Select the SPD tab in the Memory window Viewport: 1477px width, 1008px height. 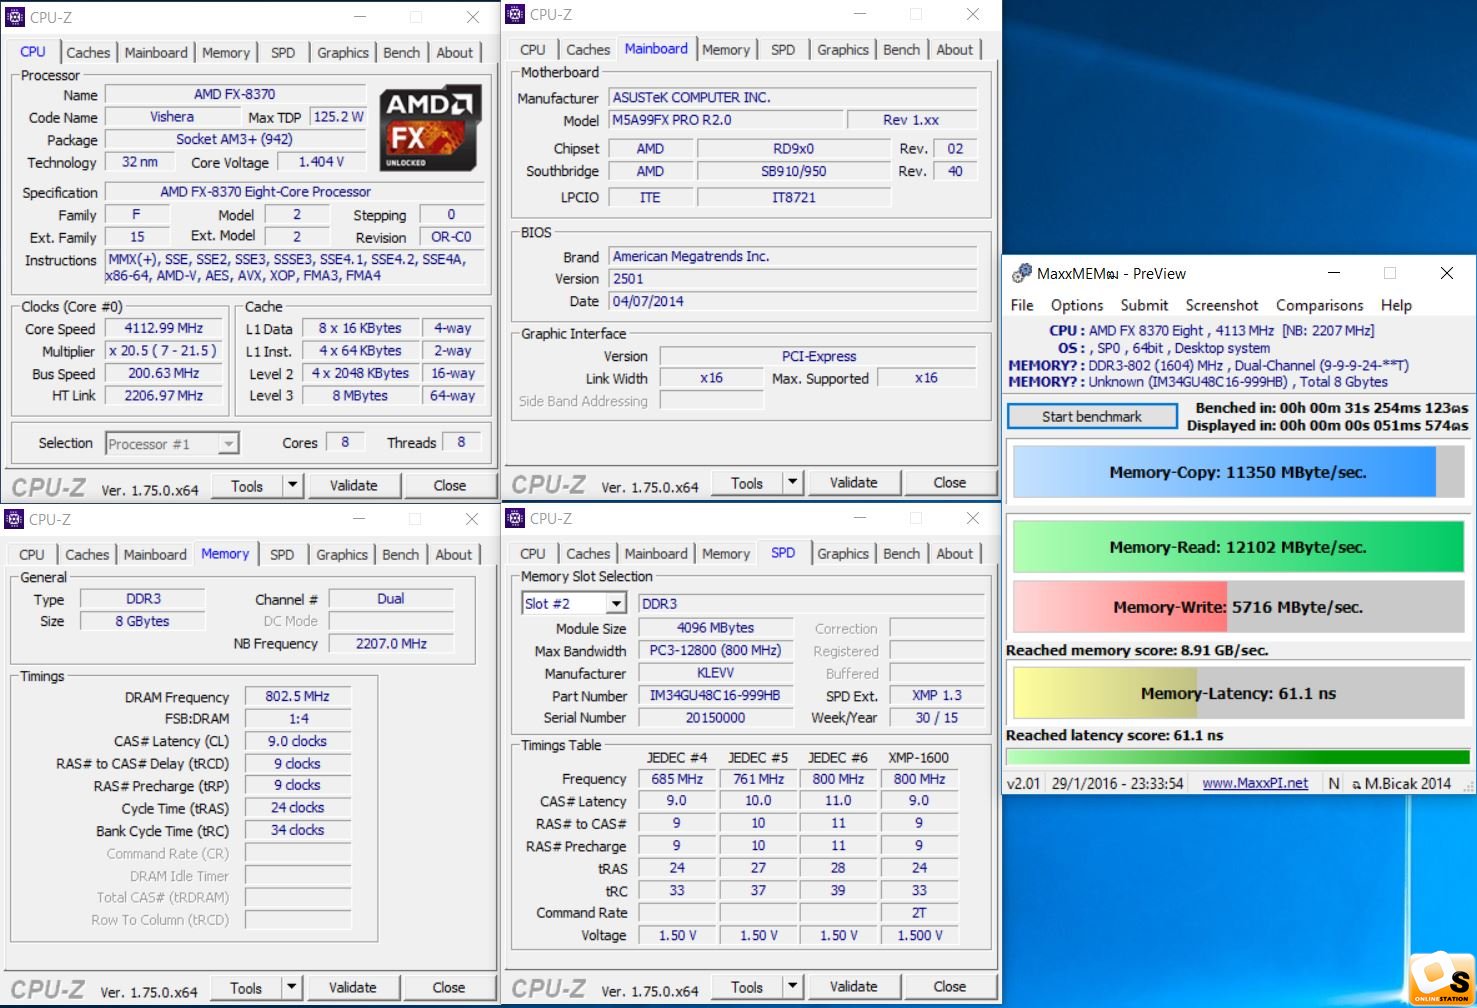tap(282, 554)
